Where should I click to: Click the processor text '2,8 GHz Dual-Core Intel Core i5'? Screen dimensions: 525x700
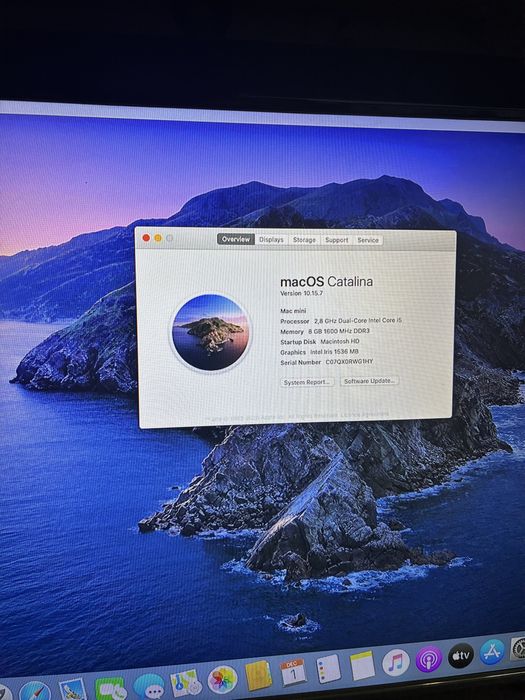(358, 321)
